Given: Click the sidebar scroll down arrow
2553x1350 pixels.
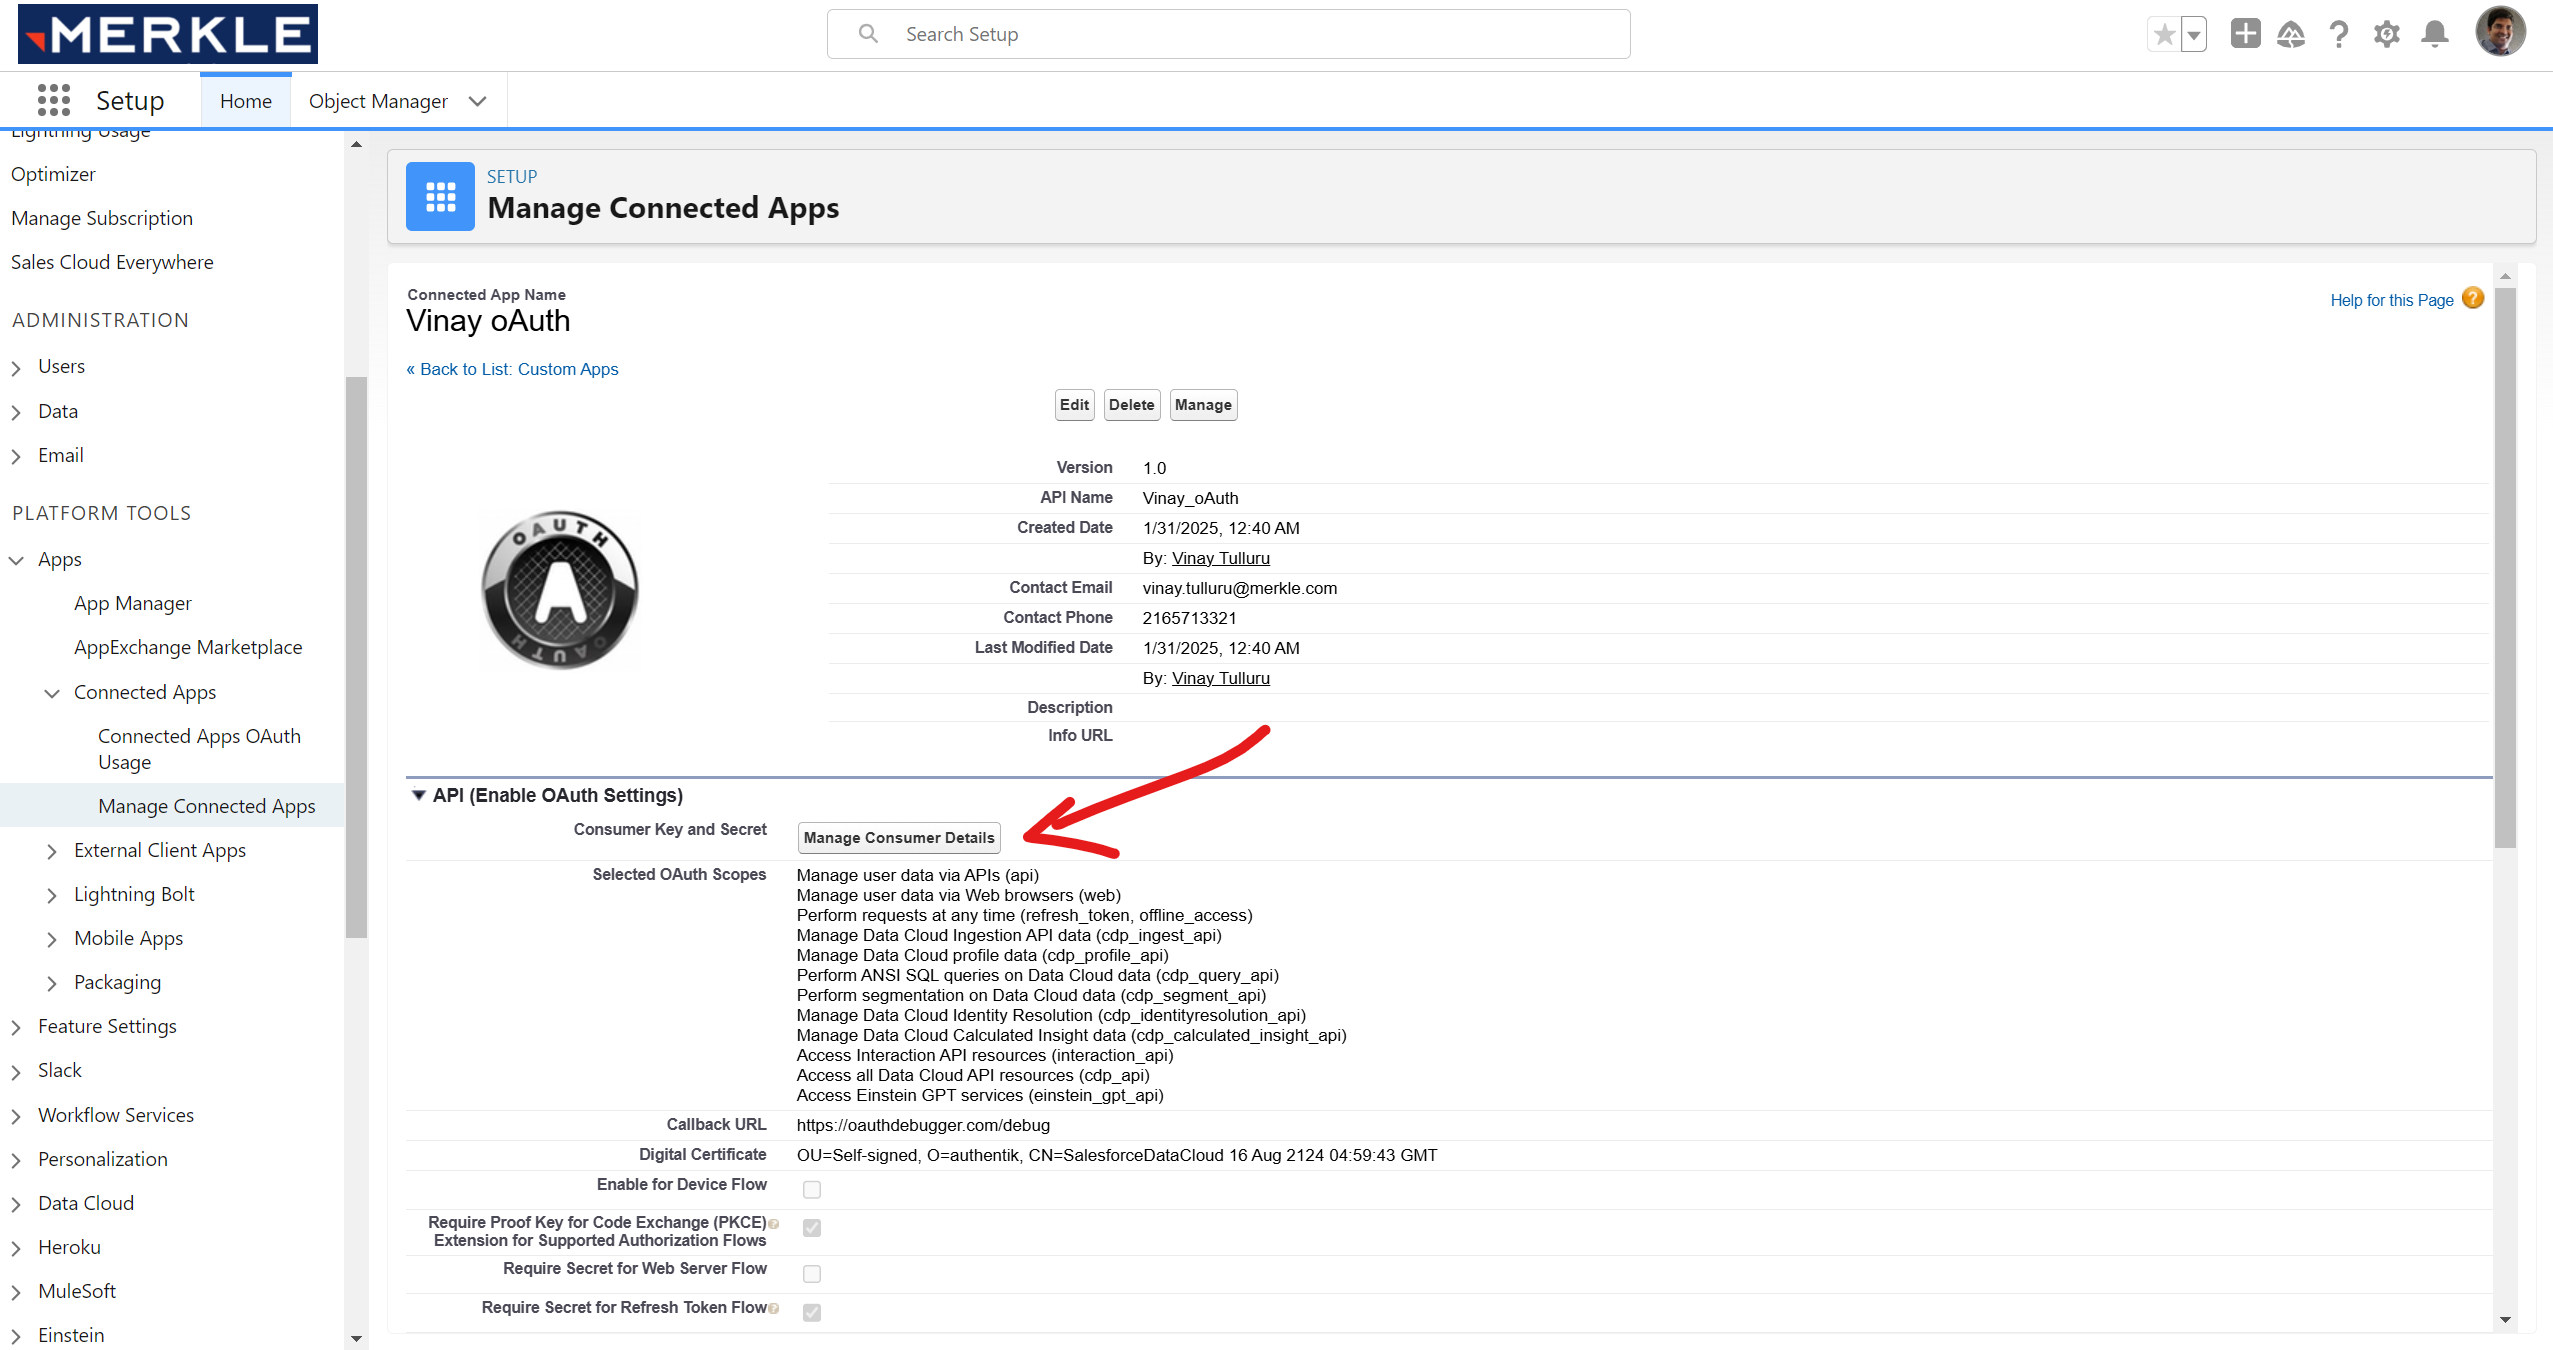Looking at the screenshot, I should [356, 1338].
